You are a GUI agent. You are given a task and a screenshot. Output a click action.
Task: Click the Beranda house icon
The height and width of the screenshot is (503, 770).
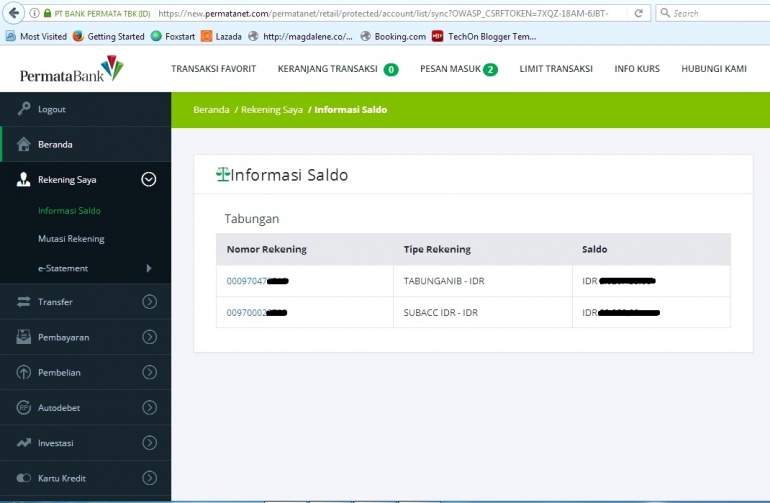[24, 144]
